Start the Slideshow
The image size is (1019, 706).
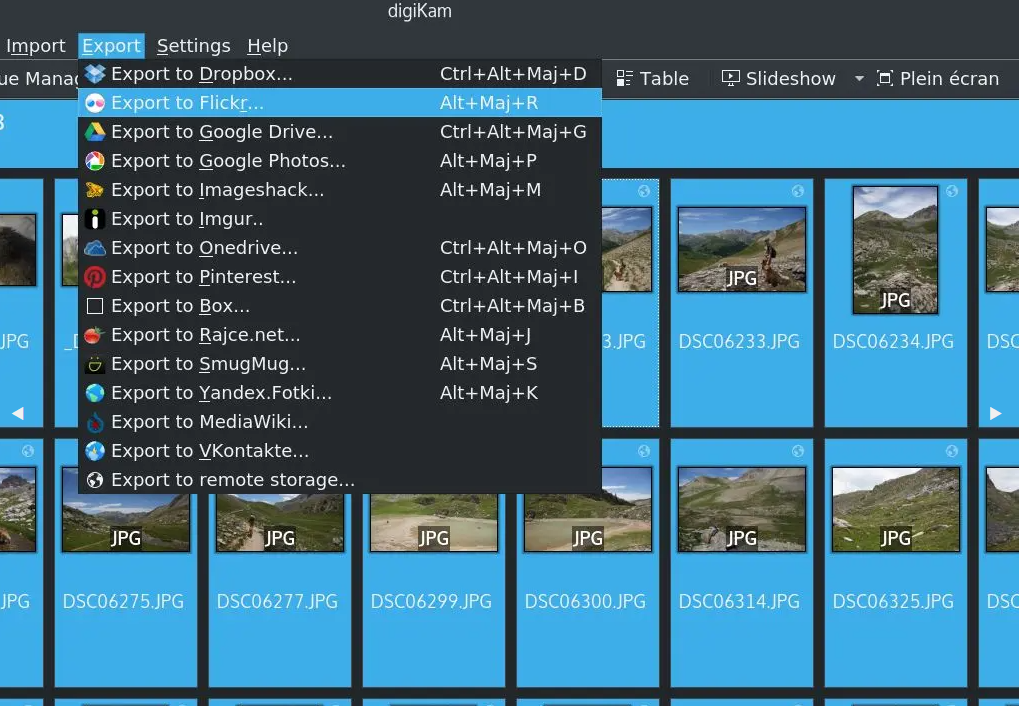pyautogui.click(x=779, y=79)
